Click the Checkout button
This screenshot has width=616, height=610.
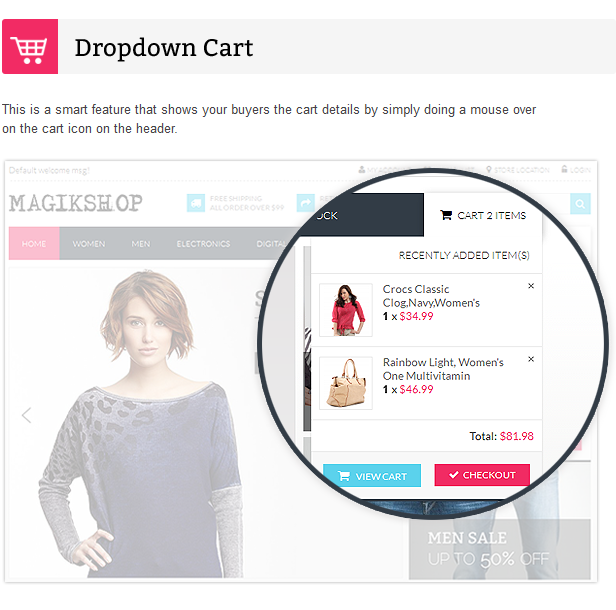482,475
